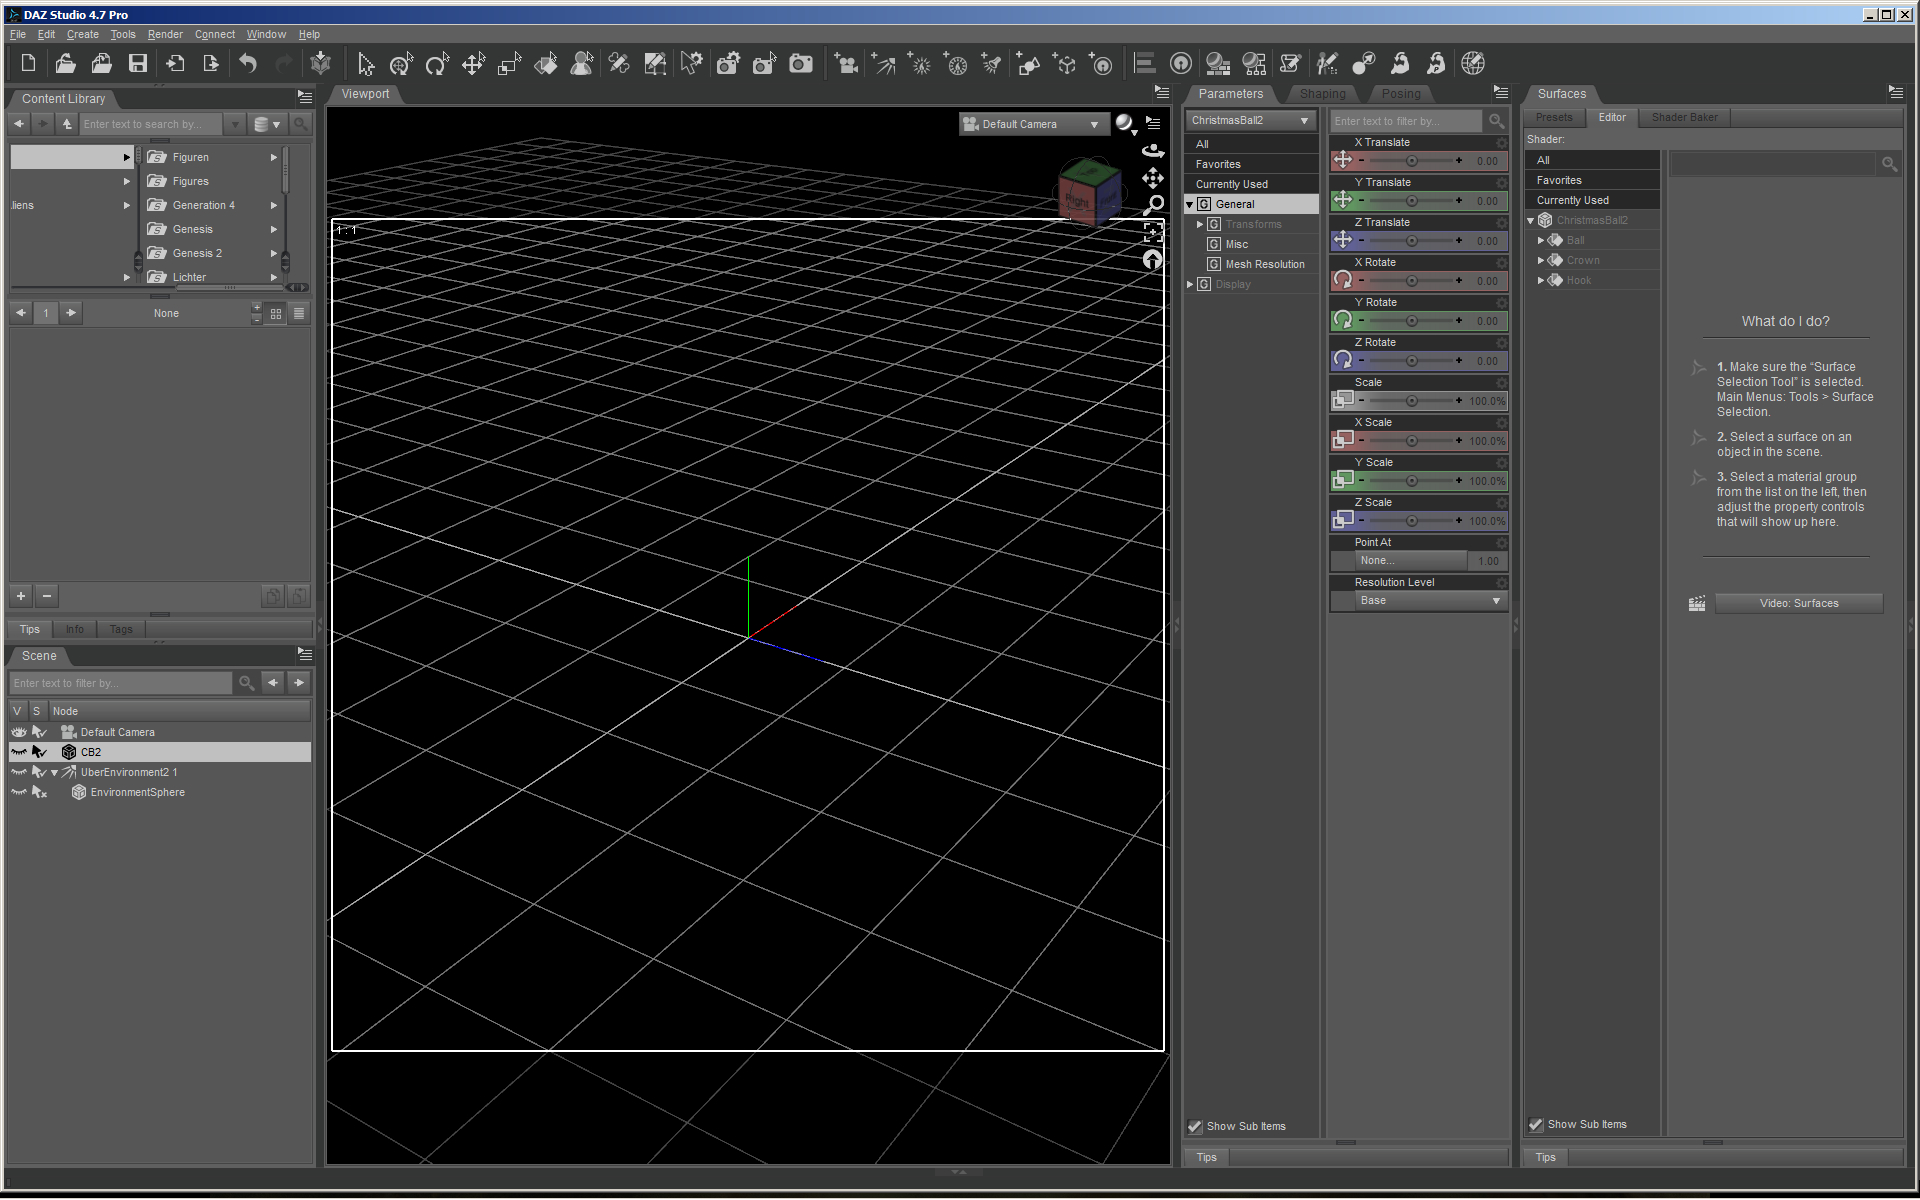
Task: Uncheck Show Sub Items in Parameters
Action: pos(1195,1126)
